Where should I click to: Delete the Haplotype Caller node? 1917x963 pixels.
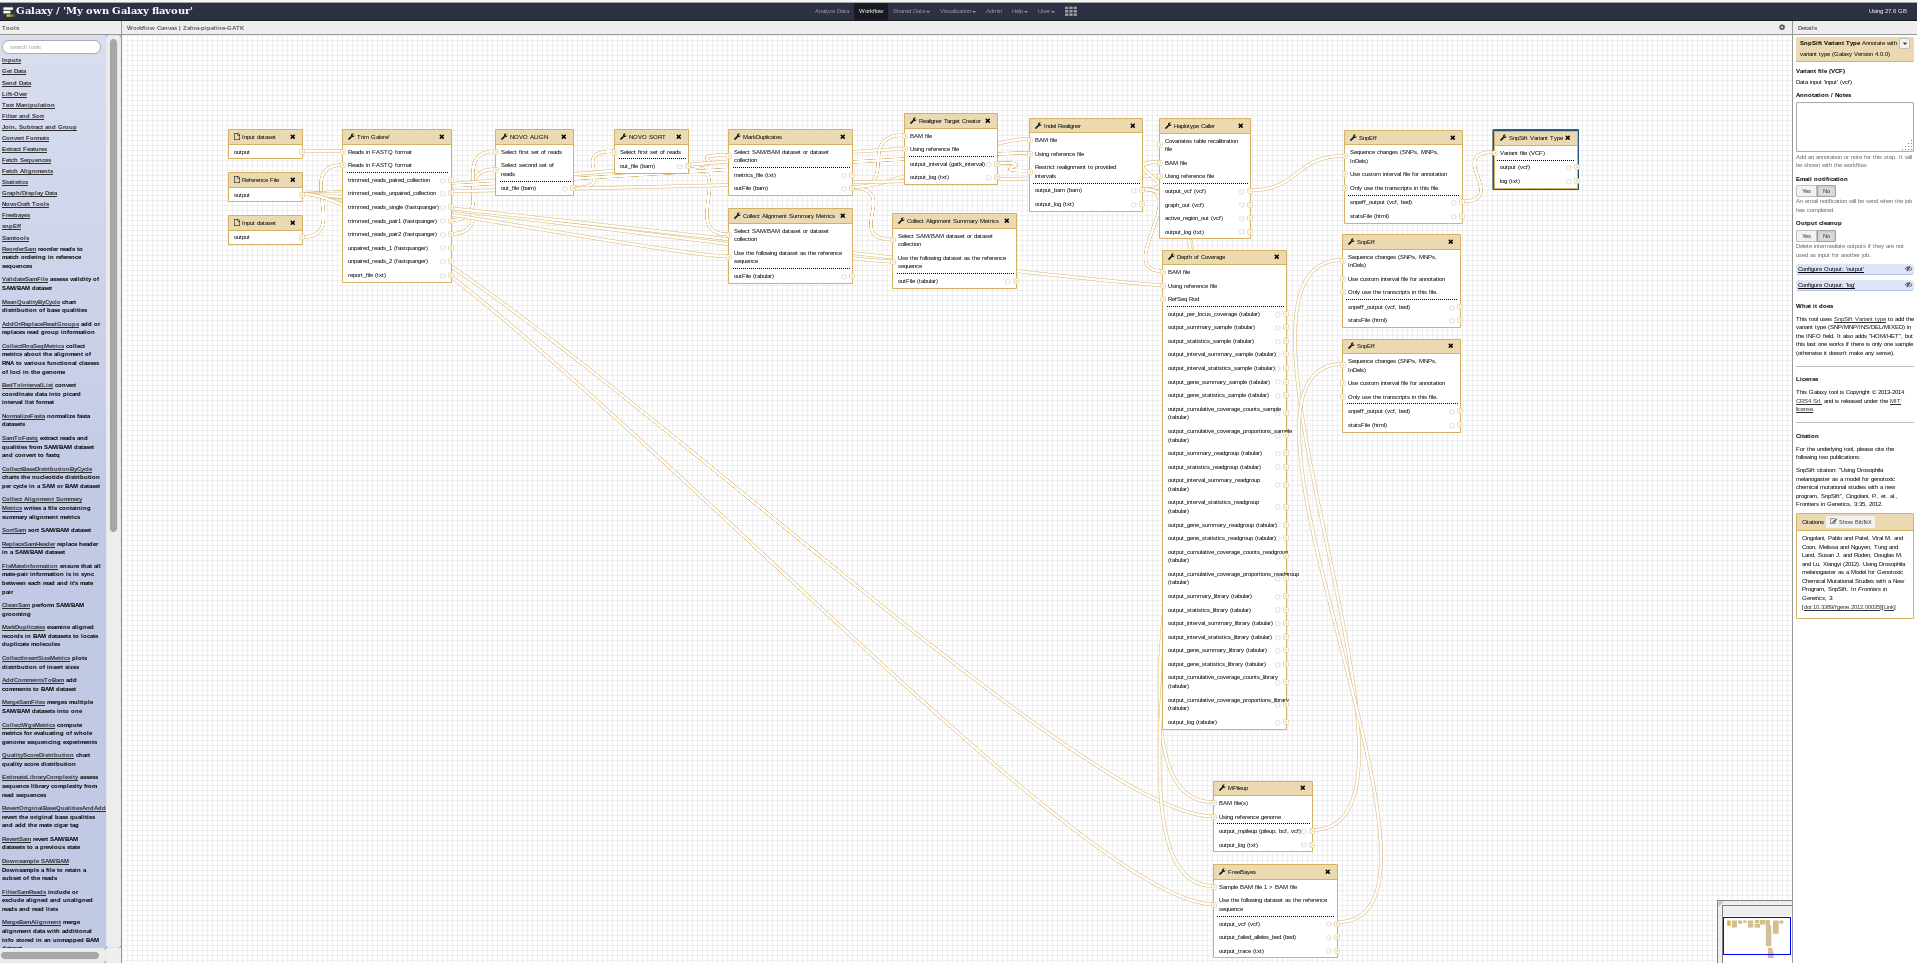tap(1240, 126)
